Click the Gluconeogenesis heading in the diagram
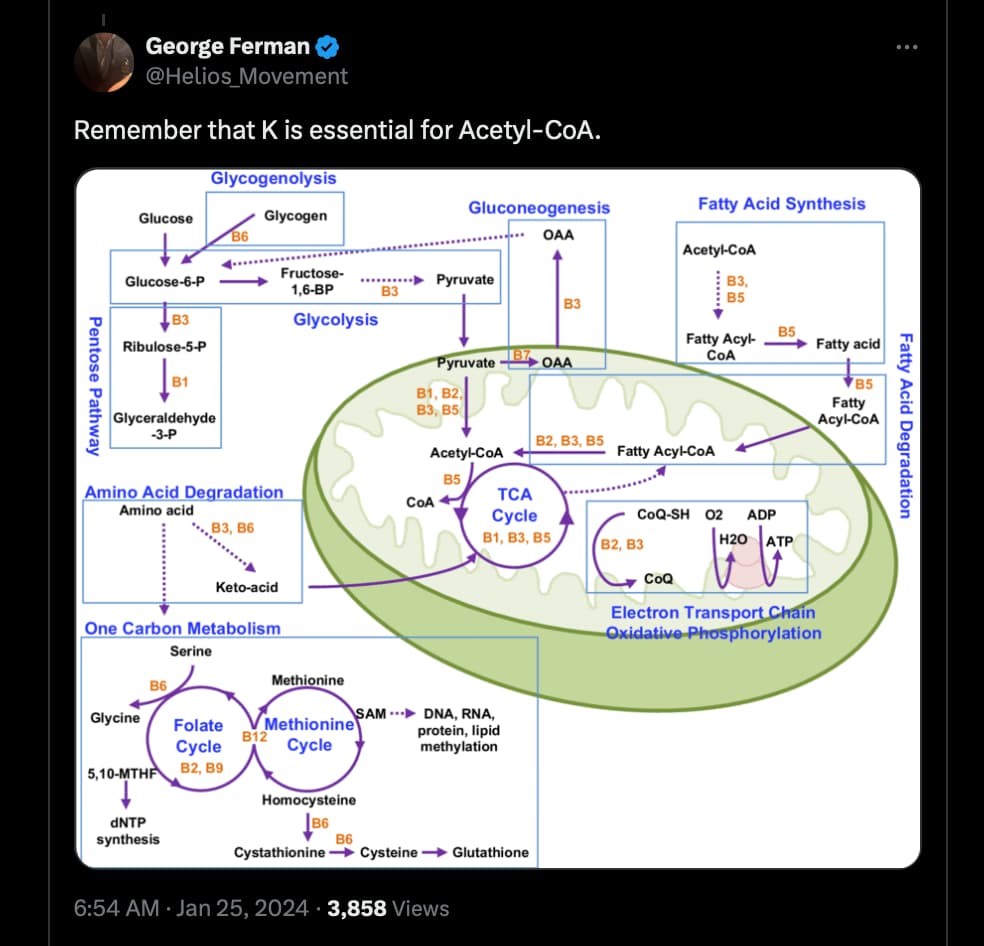Viewport: 984px width, 946px height. pyautogui.click(x=539, y=208)
